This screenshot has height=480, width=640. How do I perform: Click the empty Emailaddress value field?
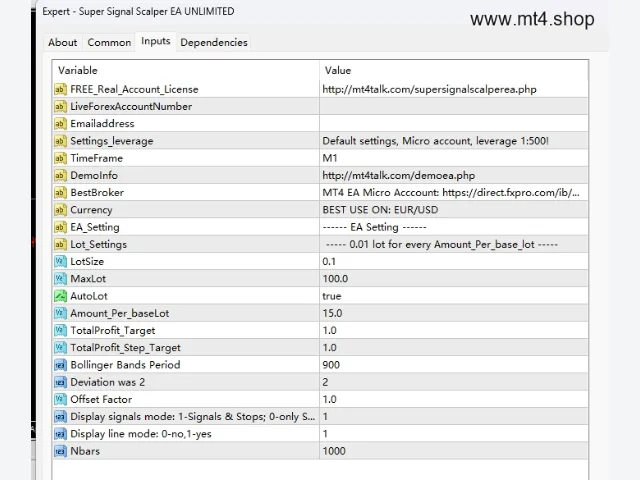[x=454, y=123]
